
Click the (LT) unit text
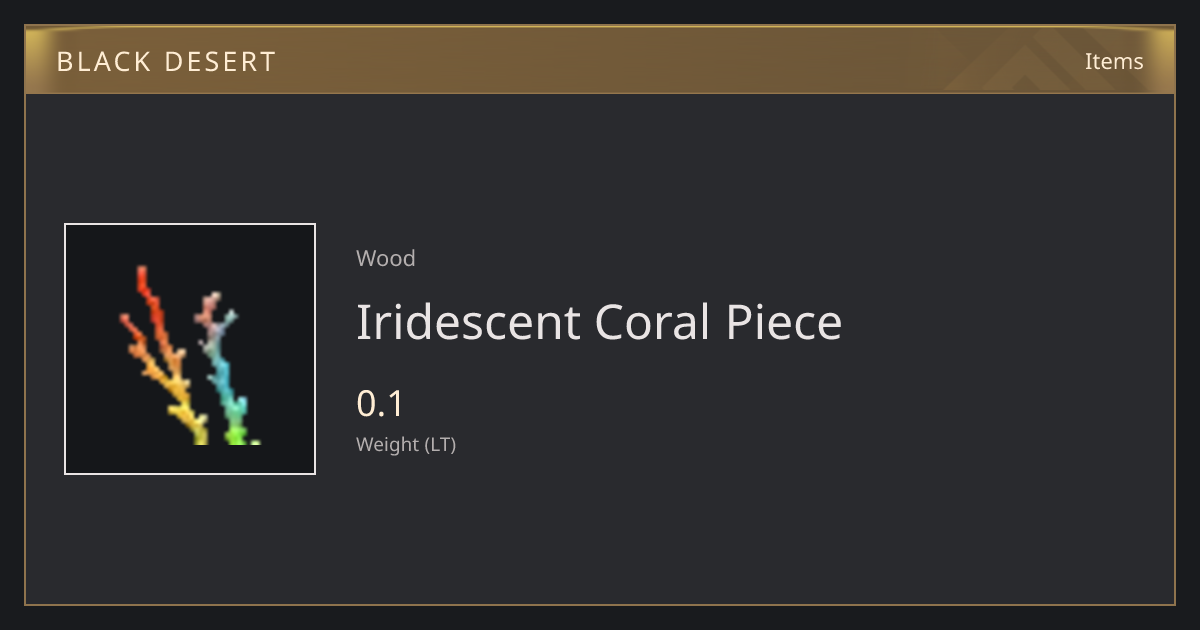(441, 445)
